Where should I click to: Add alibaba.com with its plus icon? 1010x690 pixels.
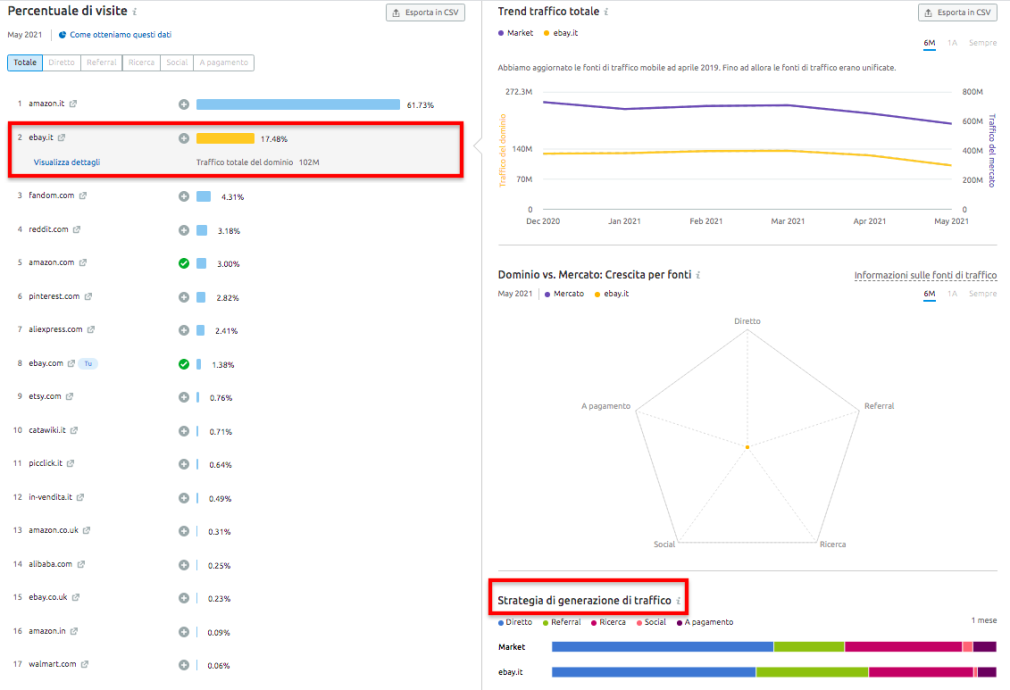(184, 565)
